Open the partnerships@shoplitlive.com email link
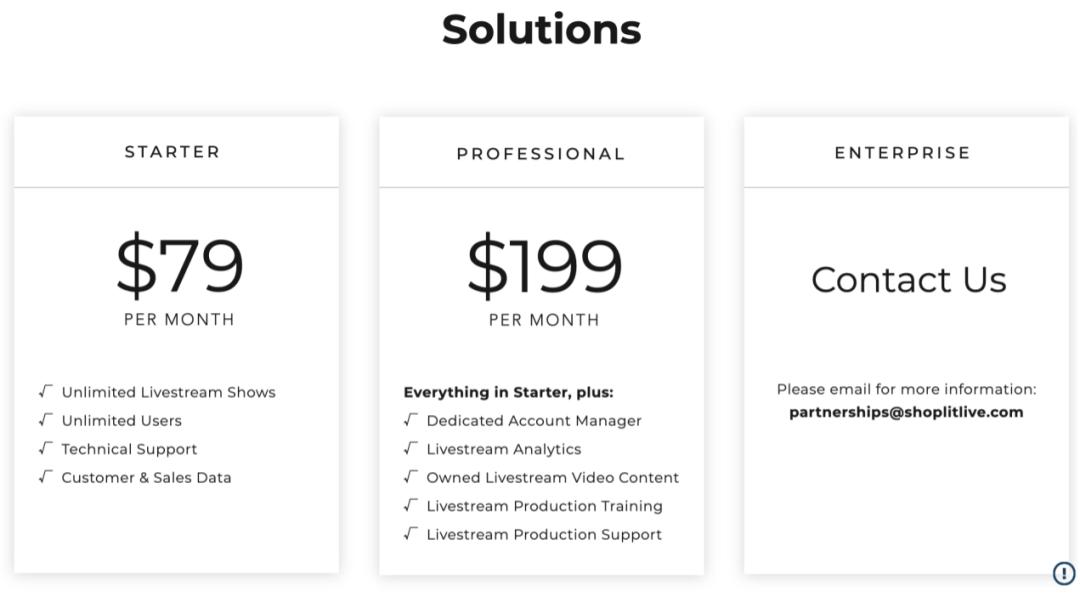 [906, 412]
